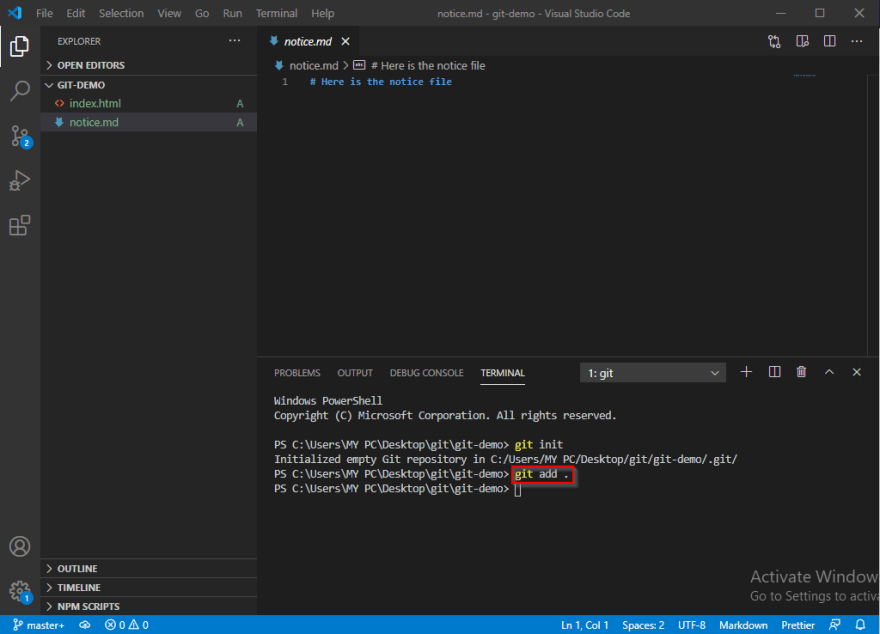This screenshot has width=880, height=634.
Task: Open the Extensions view
Action: [x=20, y=225]
